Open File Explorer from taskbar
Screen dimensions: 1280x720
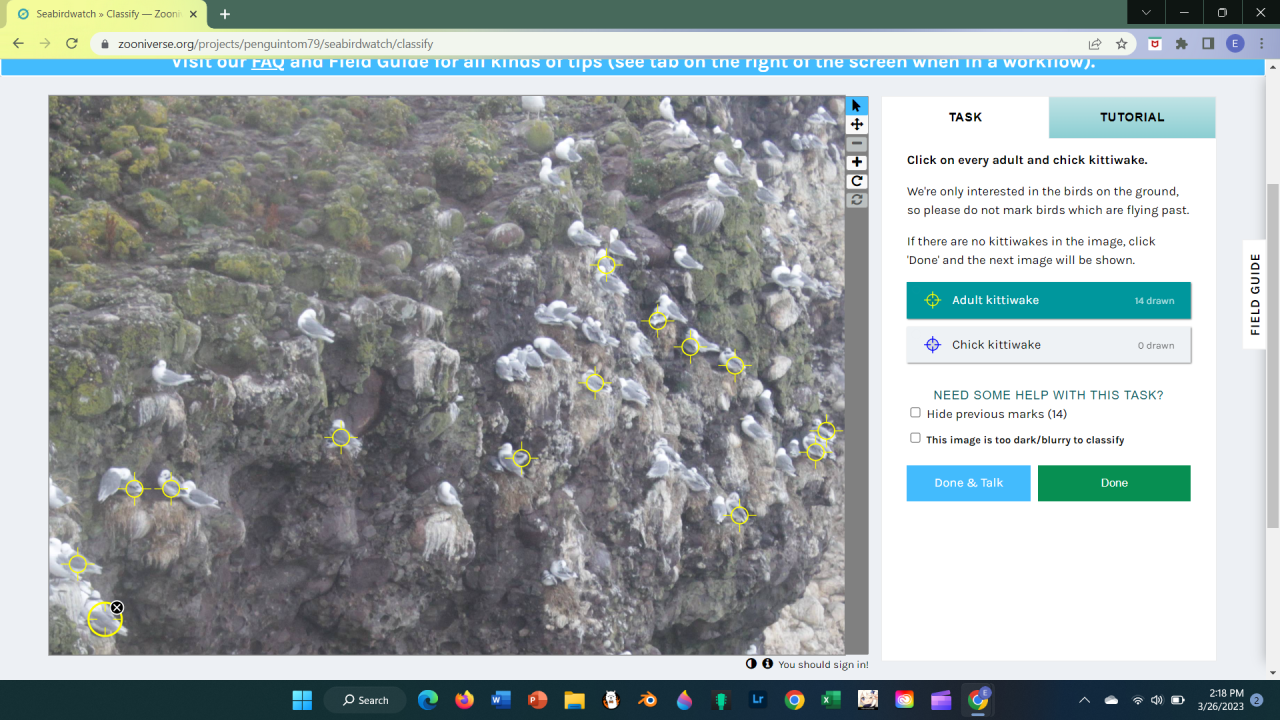pyautogui.click(x=574, y=700)
